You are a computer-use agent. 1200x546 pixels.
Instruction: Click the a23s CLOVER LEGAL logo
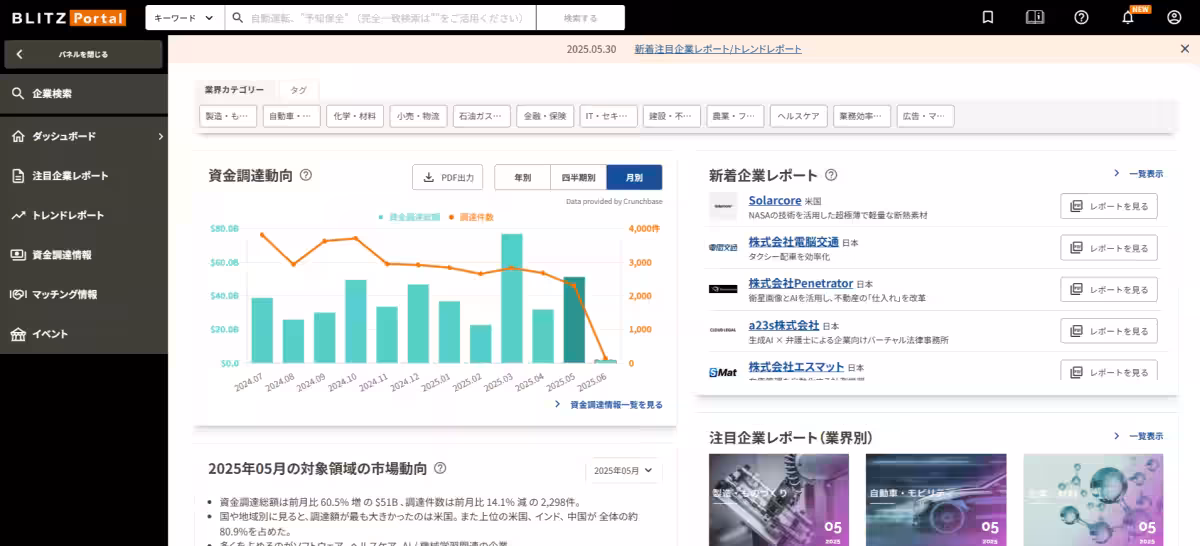point(723,330)
